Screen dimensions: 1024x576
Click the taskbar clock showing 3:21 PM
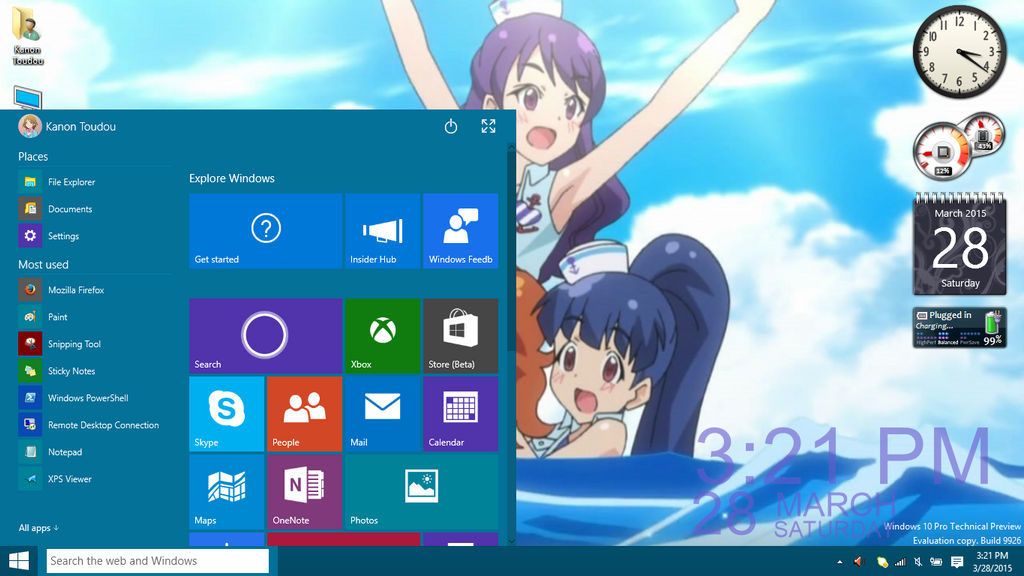click(991, 562)
